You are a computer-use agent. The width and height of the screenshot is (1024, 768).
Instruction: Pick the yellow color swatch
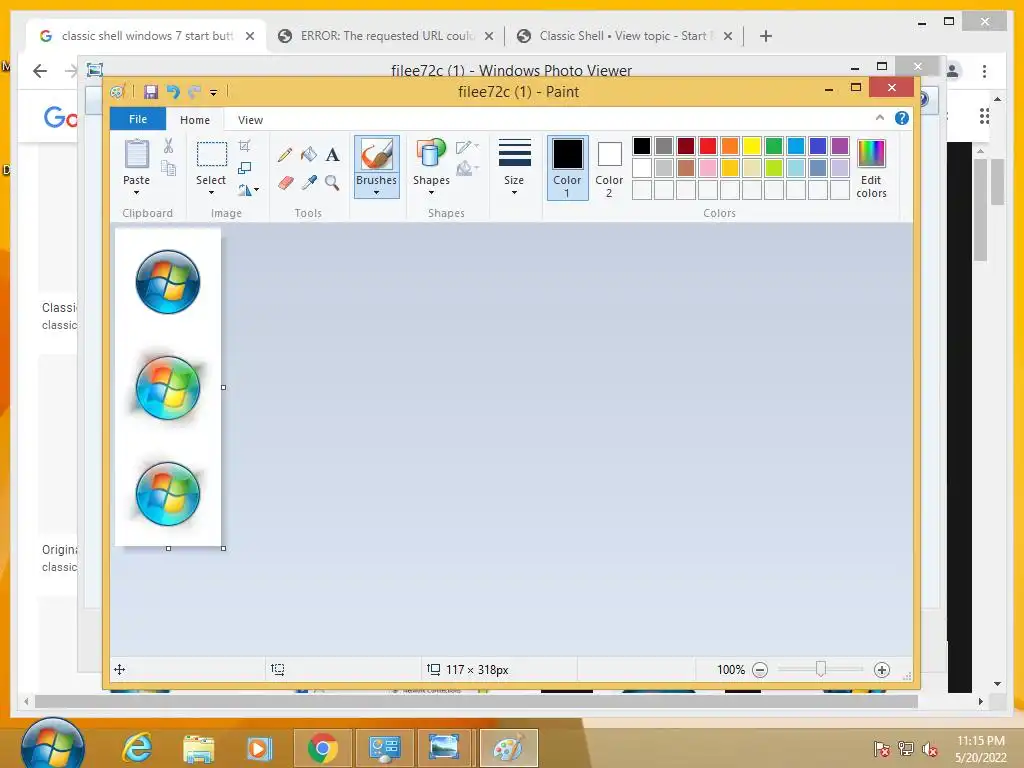coord(752,146)
